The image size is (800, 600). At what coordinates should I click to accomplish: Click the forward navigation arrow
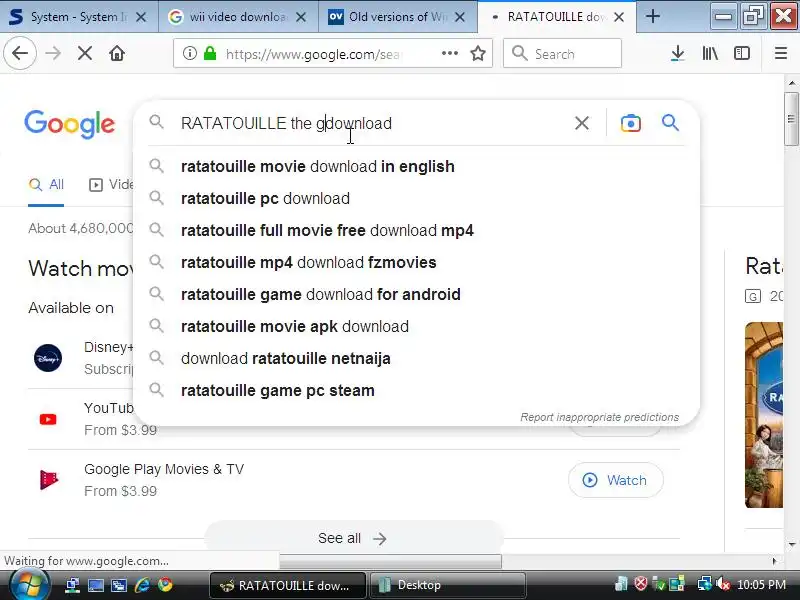pos(53,53)
